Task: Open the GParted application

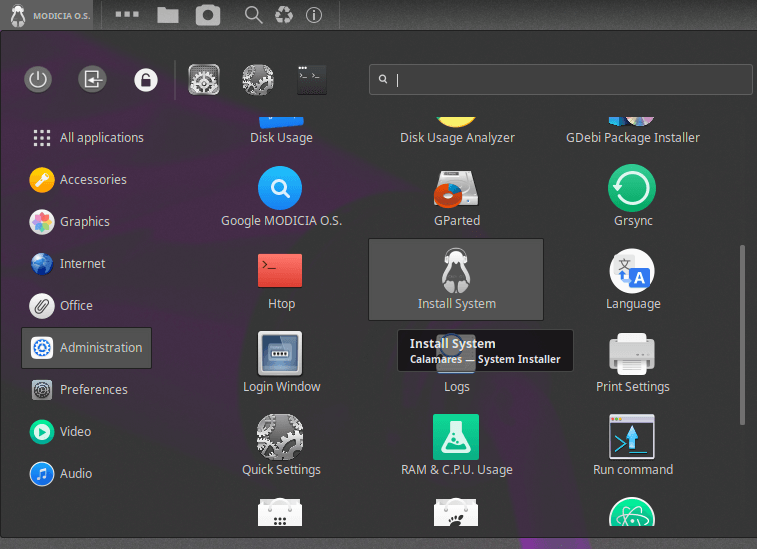Action: 456,197
